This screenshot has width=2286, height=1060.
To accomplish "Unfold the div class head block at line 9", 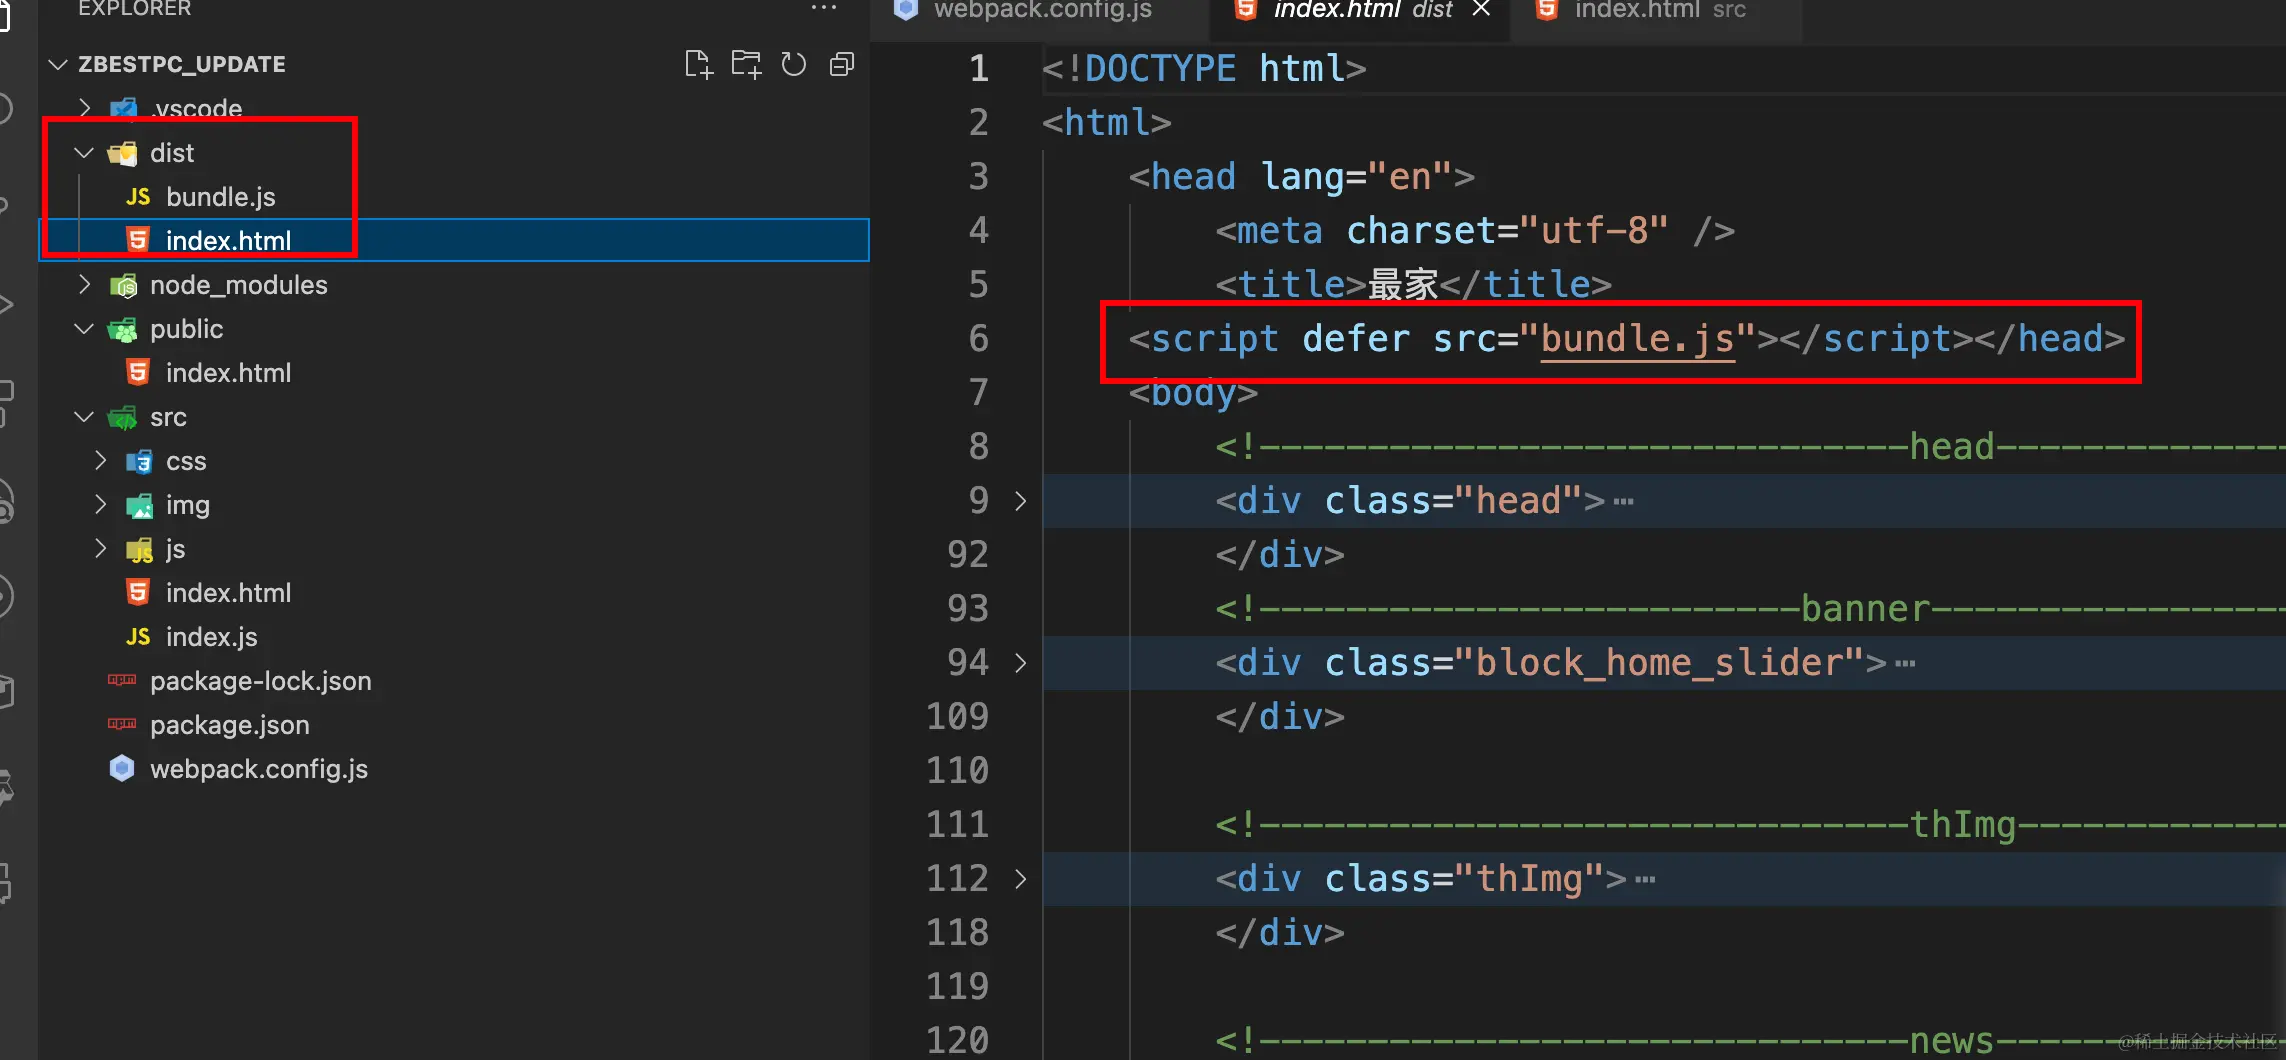I will click(1020, 501).
